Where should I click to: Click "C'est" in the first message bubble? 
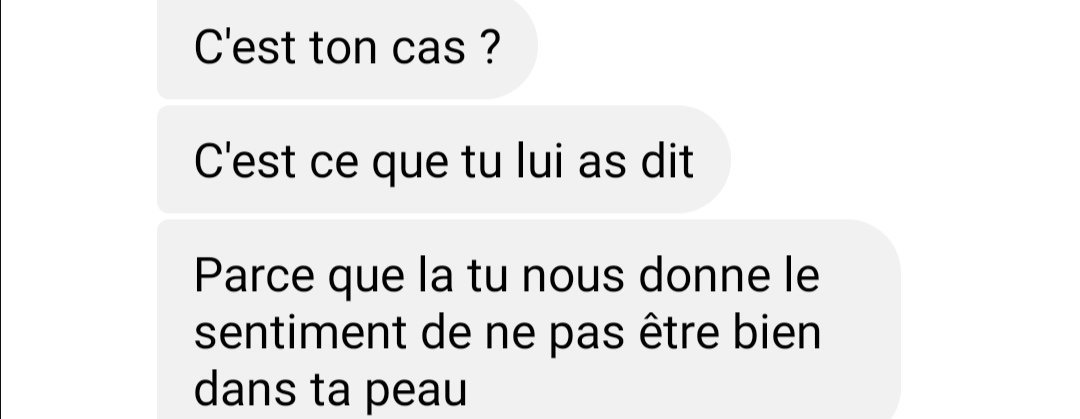pyautogui.click(x=245, y=48)
